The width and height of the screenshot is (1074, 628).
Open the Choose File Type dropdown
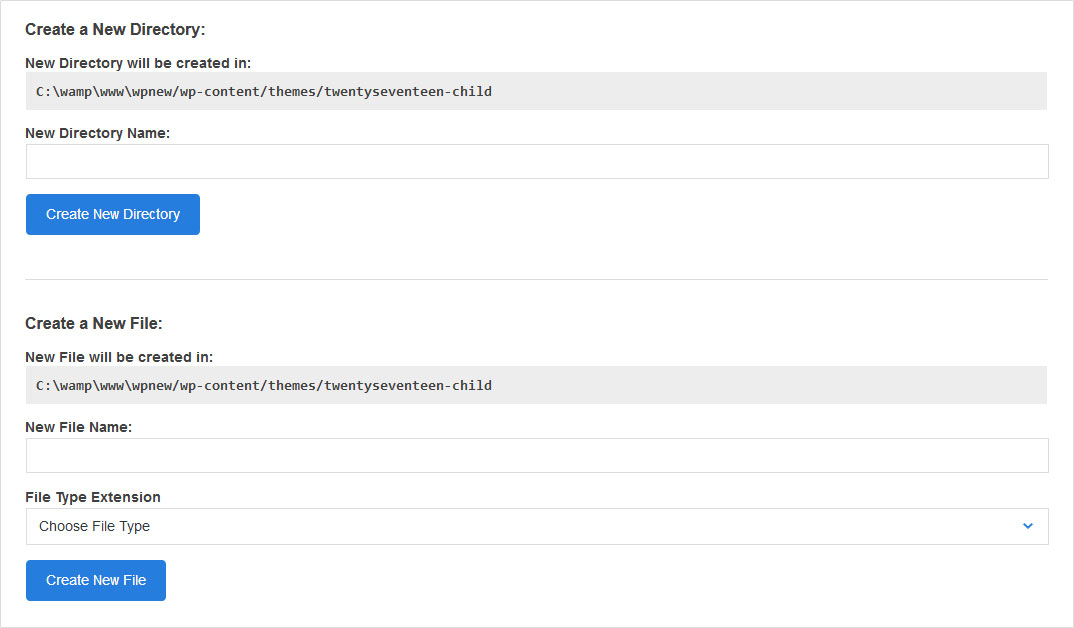coord(537,526)
